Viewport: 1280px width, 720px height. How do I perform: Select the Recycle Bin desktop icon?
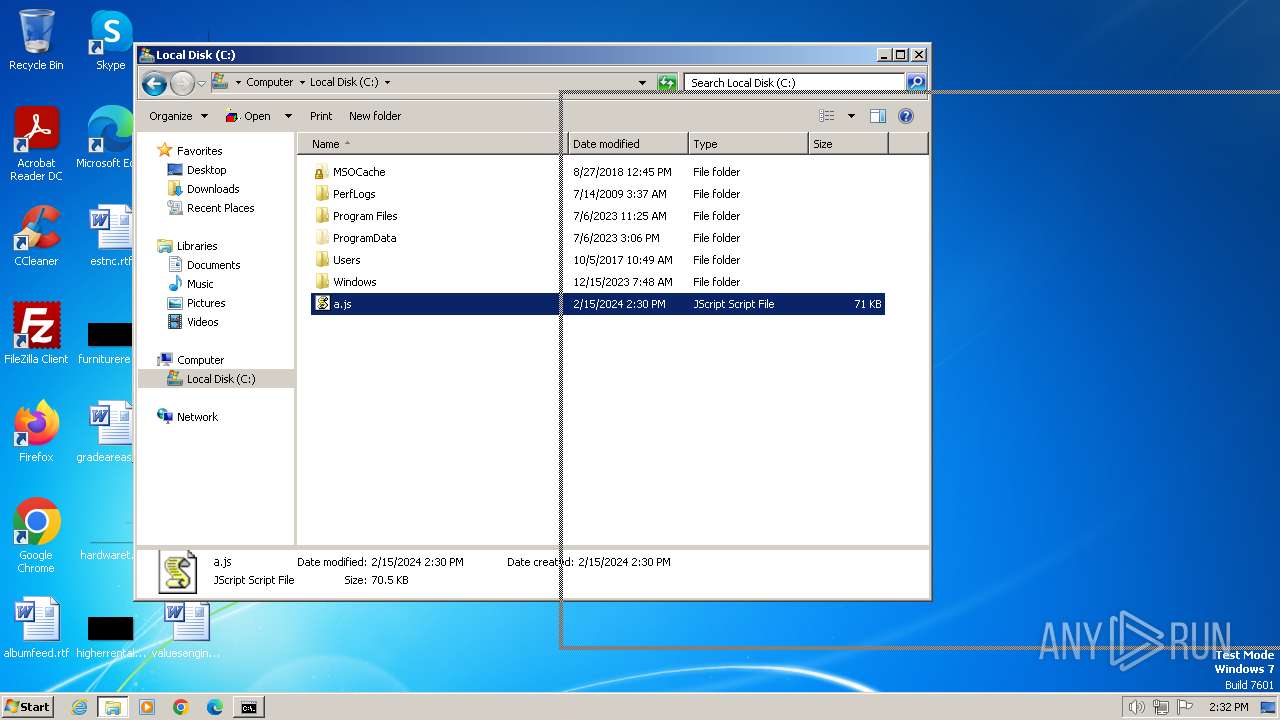[x=36, y=40]
